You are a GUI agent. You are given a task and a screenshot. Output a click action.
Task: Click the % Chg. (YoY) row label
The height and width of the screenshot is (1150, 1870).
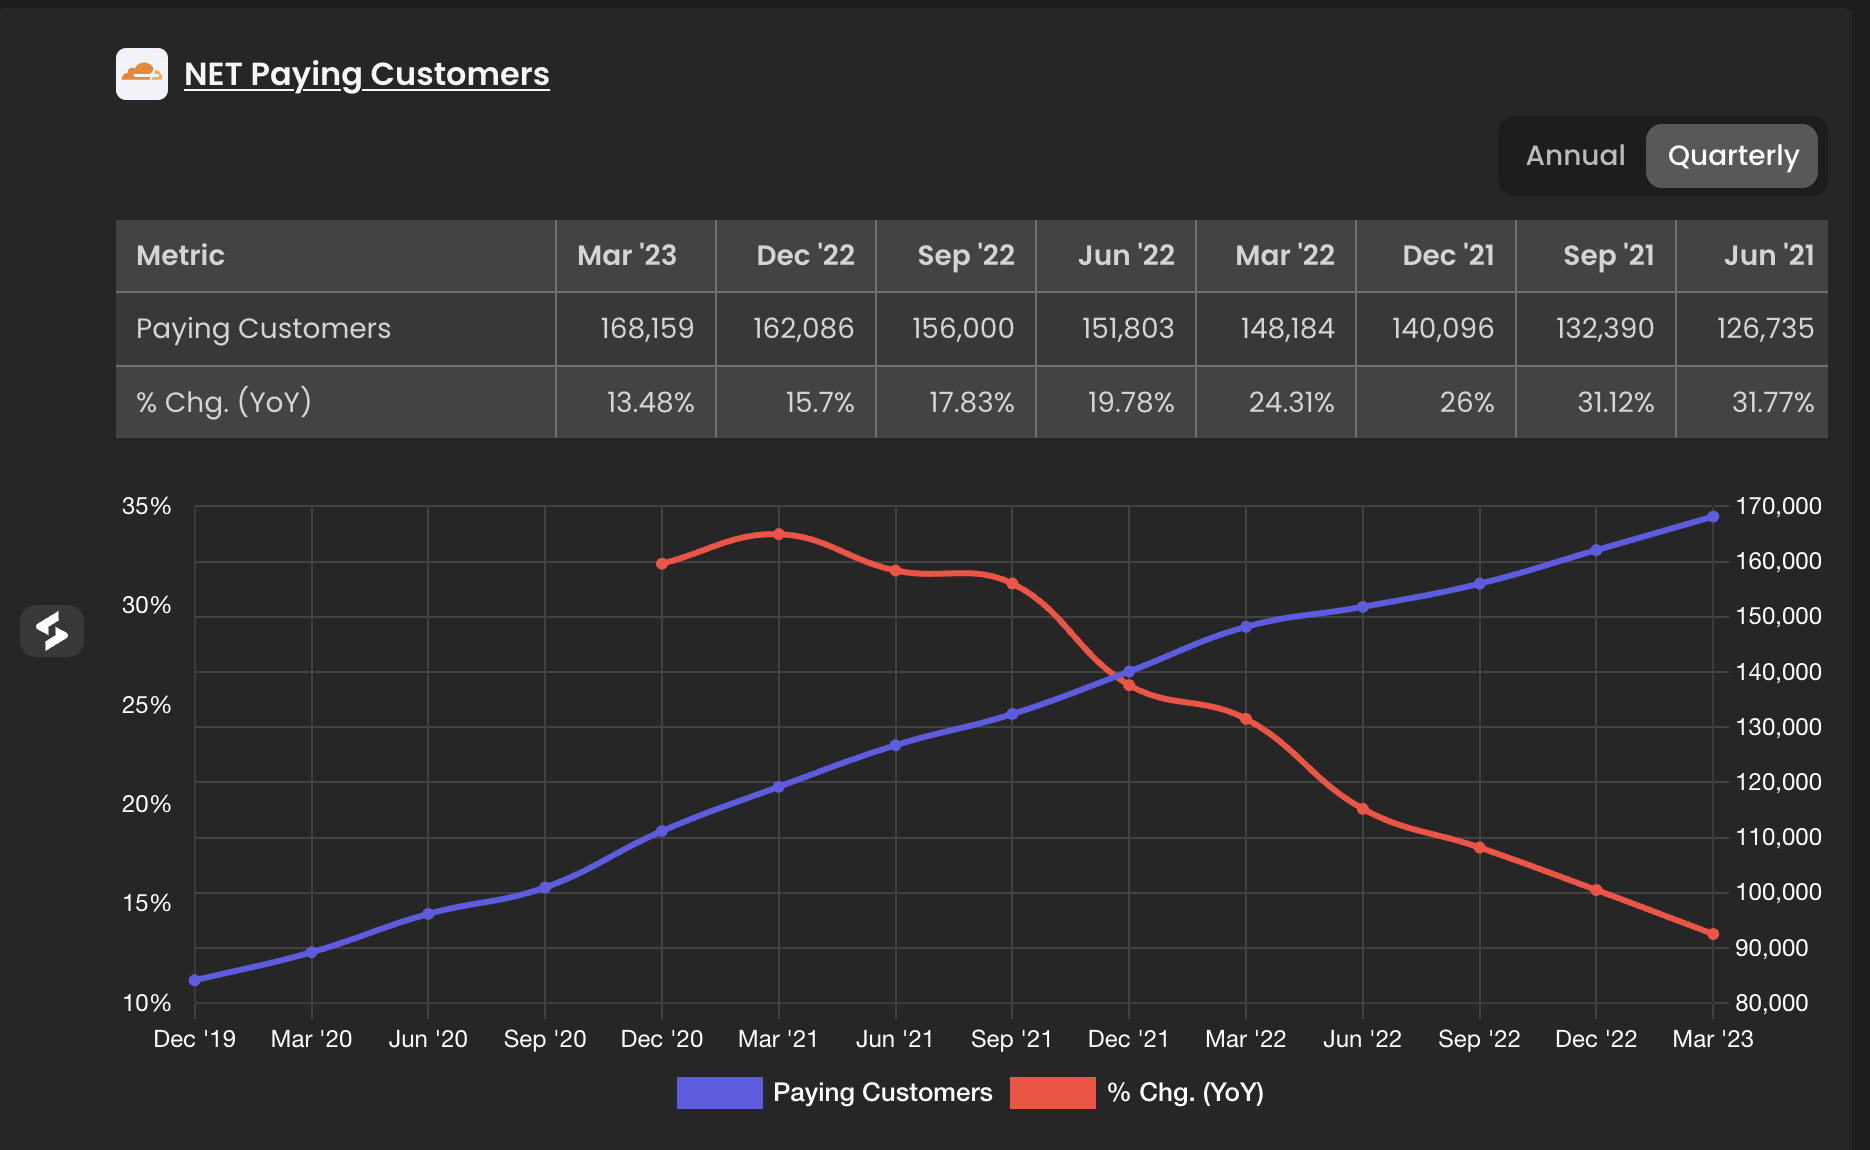point(224,402)
